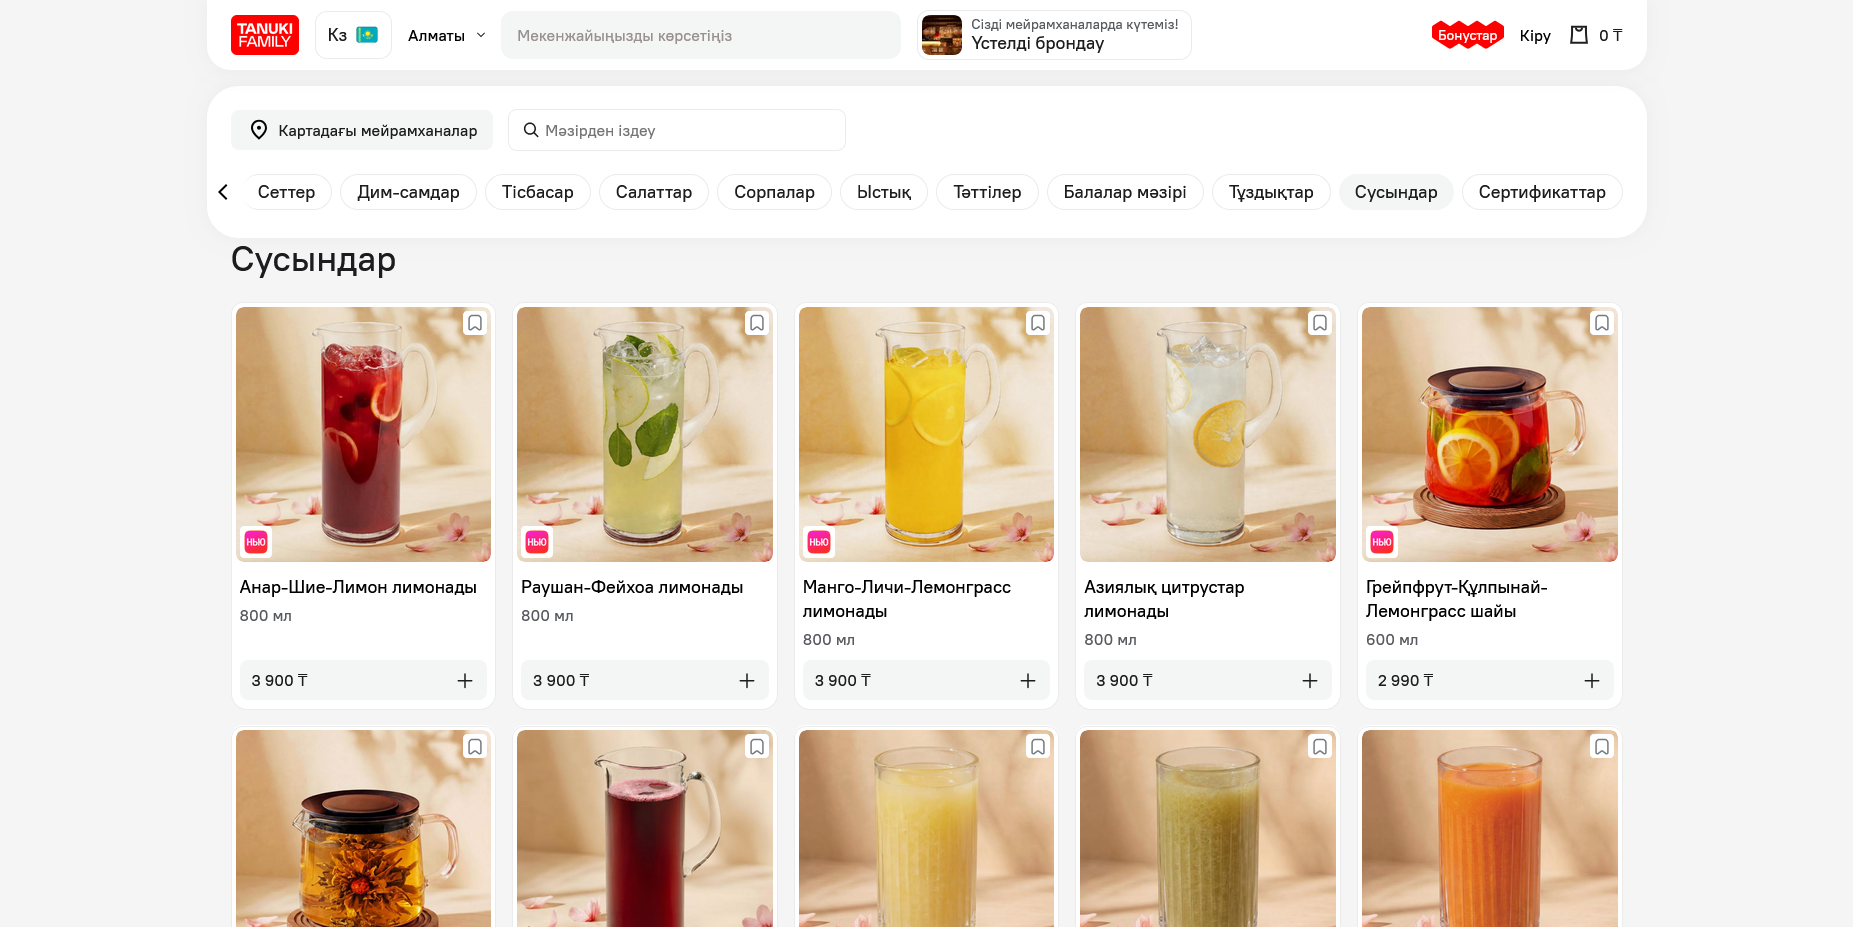This screenshot has width=1853, height=927.
Task: Bookmark Манго-Личи-Лемонграсс лимонады
Action: pos(1038,323)
